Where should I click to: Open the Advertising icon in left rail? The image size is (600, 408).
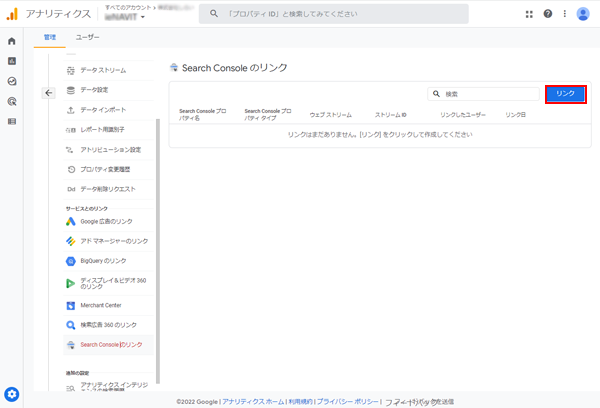(12, 101)
